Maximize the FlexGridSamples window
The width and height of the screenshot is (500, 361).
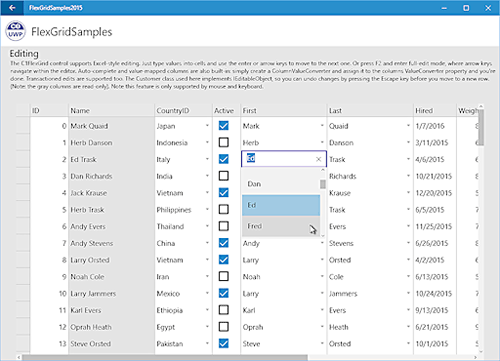[x=466, y=8]
